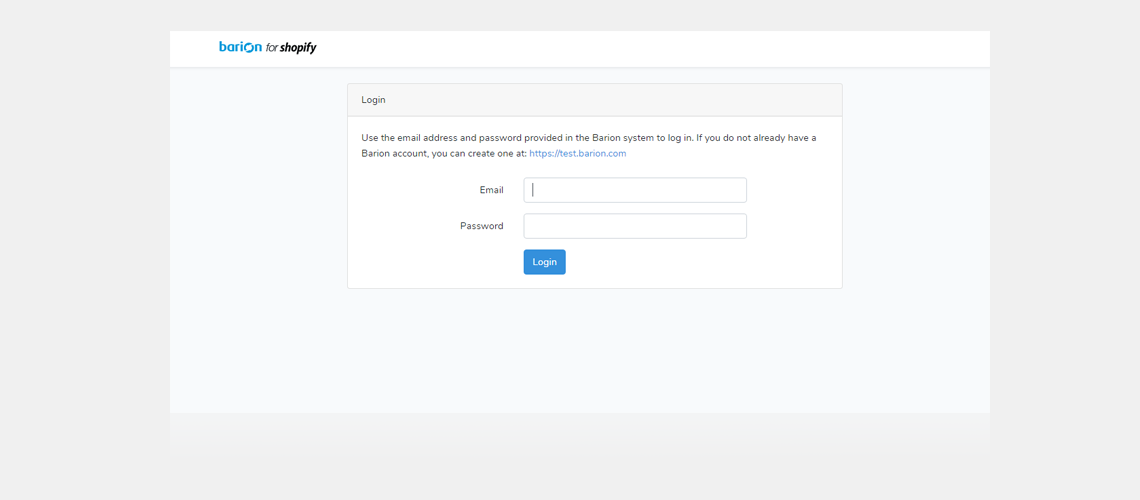Click the blue barion logo

241,47
